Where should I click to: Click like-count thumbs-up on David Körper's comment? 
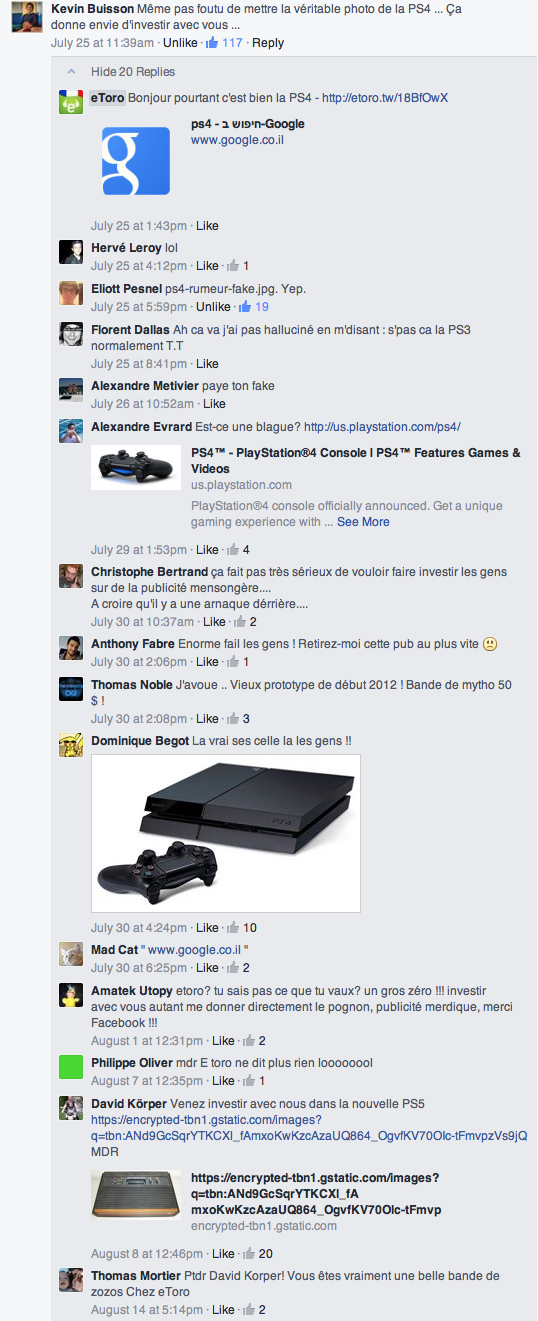tap(249, 1254)
